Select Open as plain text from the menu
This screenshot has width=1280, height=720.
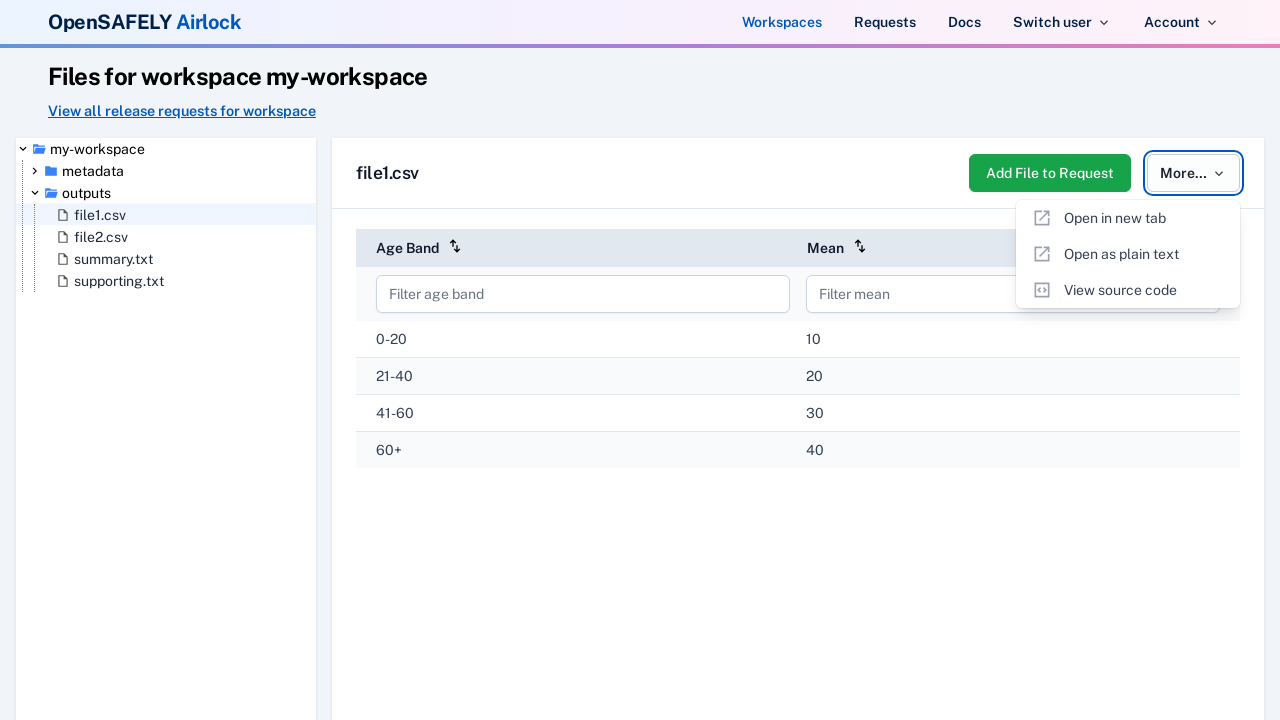(x=1121, y=254)
